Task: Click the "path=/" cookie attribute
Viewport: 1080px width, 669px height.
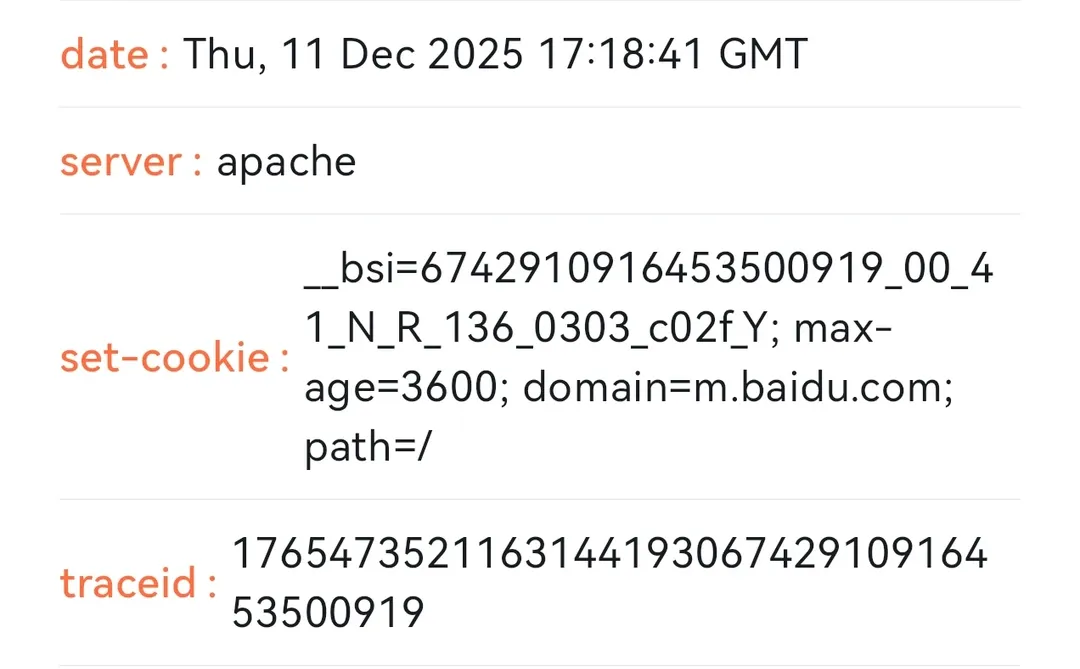Action: pos(368,448)
